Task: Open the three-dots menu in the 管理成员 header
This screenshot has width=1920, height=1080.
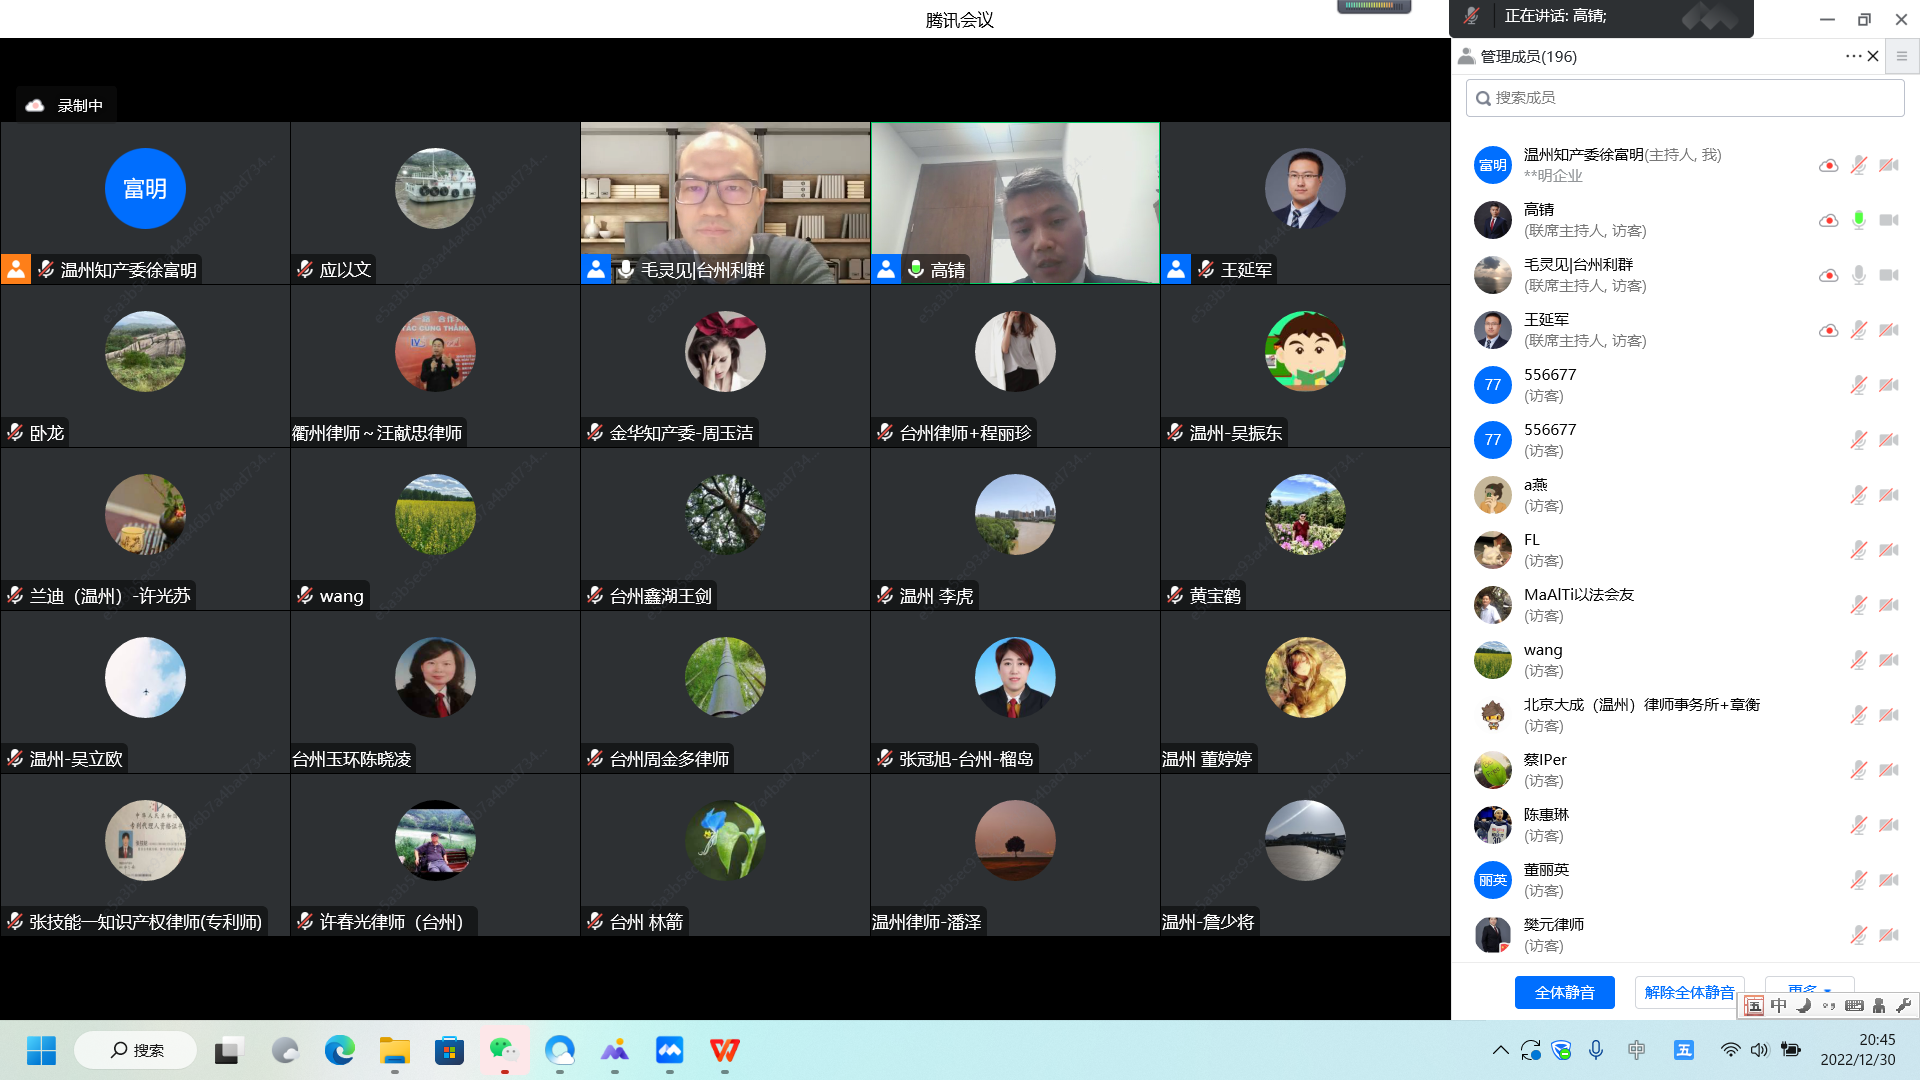Action: (x=1852, y=56)
